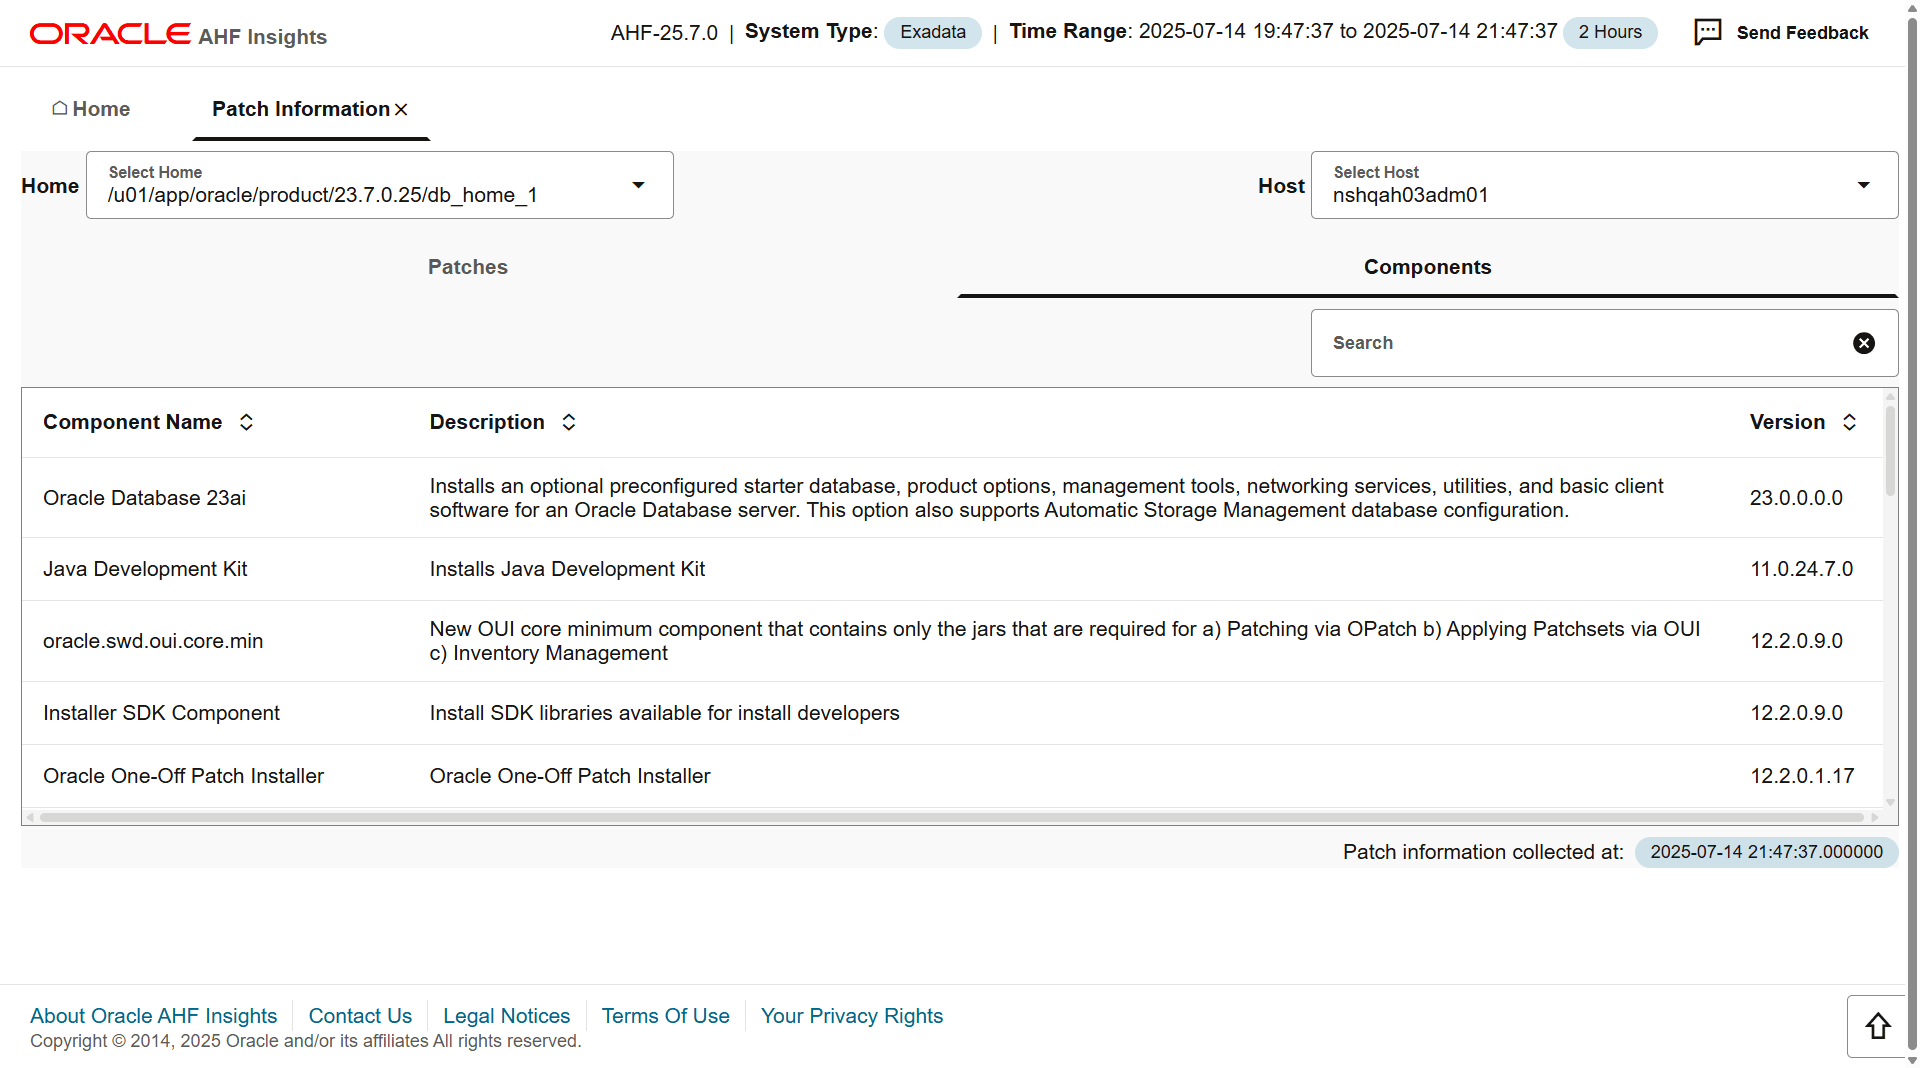Screen dimensions: 1920x1068
Task: Switch to the Home tab
Action: click(91, 109)
